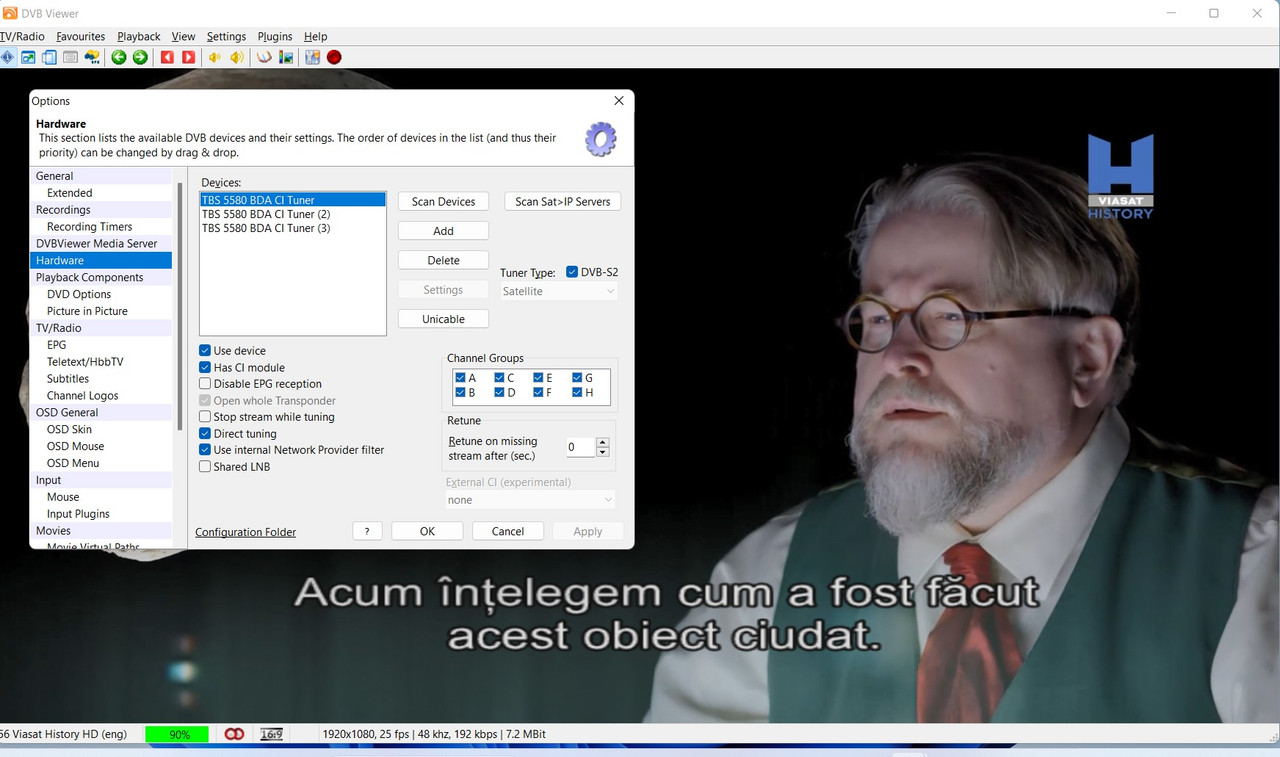Click the red right arrow icon
This screenshot has height=757, width=1280.
(x=188, y=57)
